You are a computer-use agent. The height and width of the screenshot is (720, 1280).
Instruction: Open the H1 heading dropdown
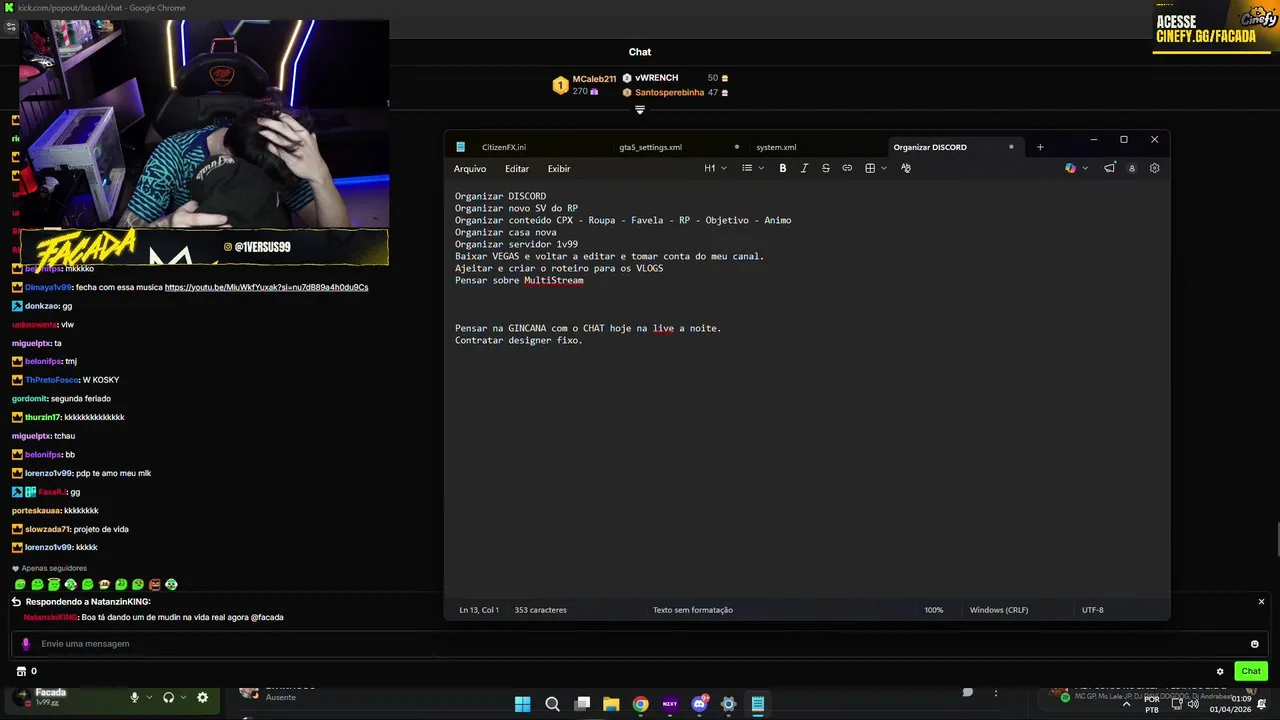coord(715,168)
